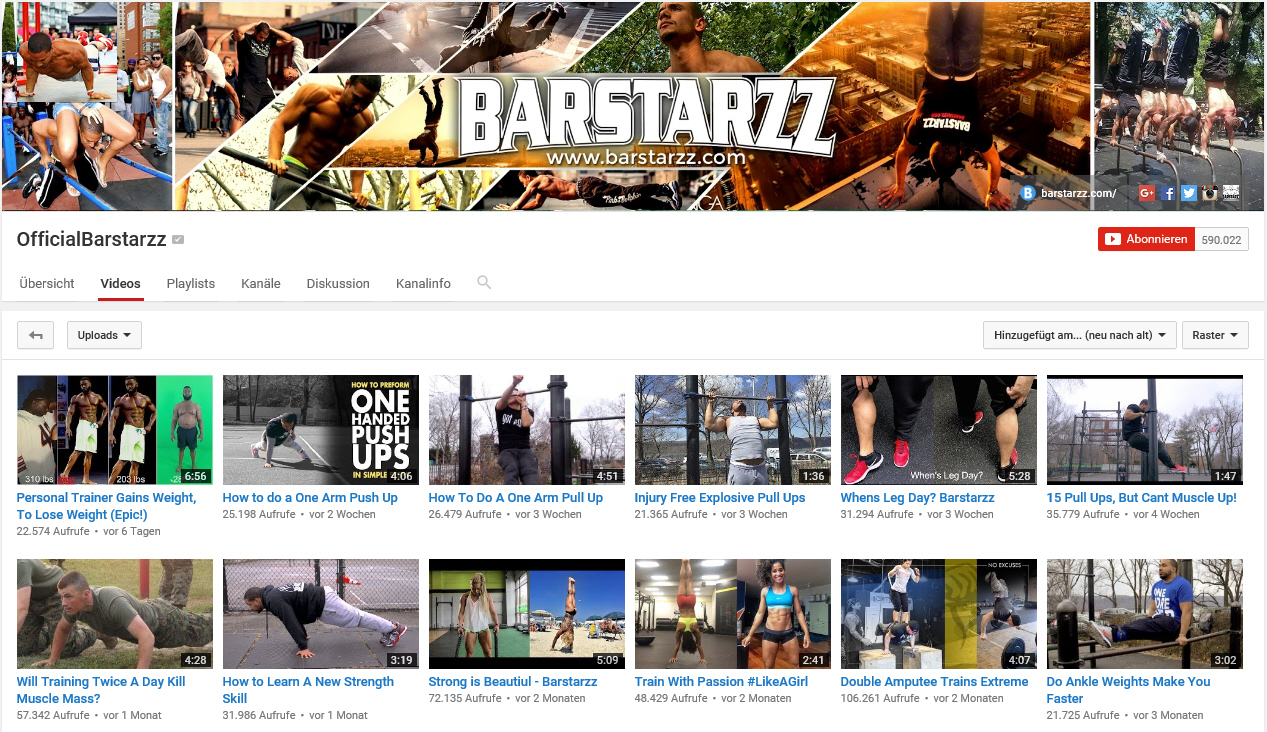Screen dimensions: 1267x732
Task: Click the search magnifier next to Kanalinfo
Action: (x=484, y=283)
